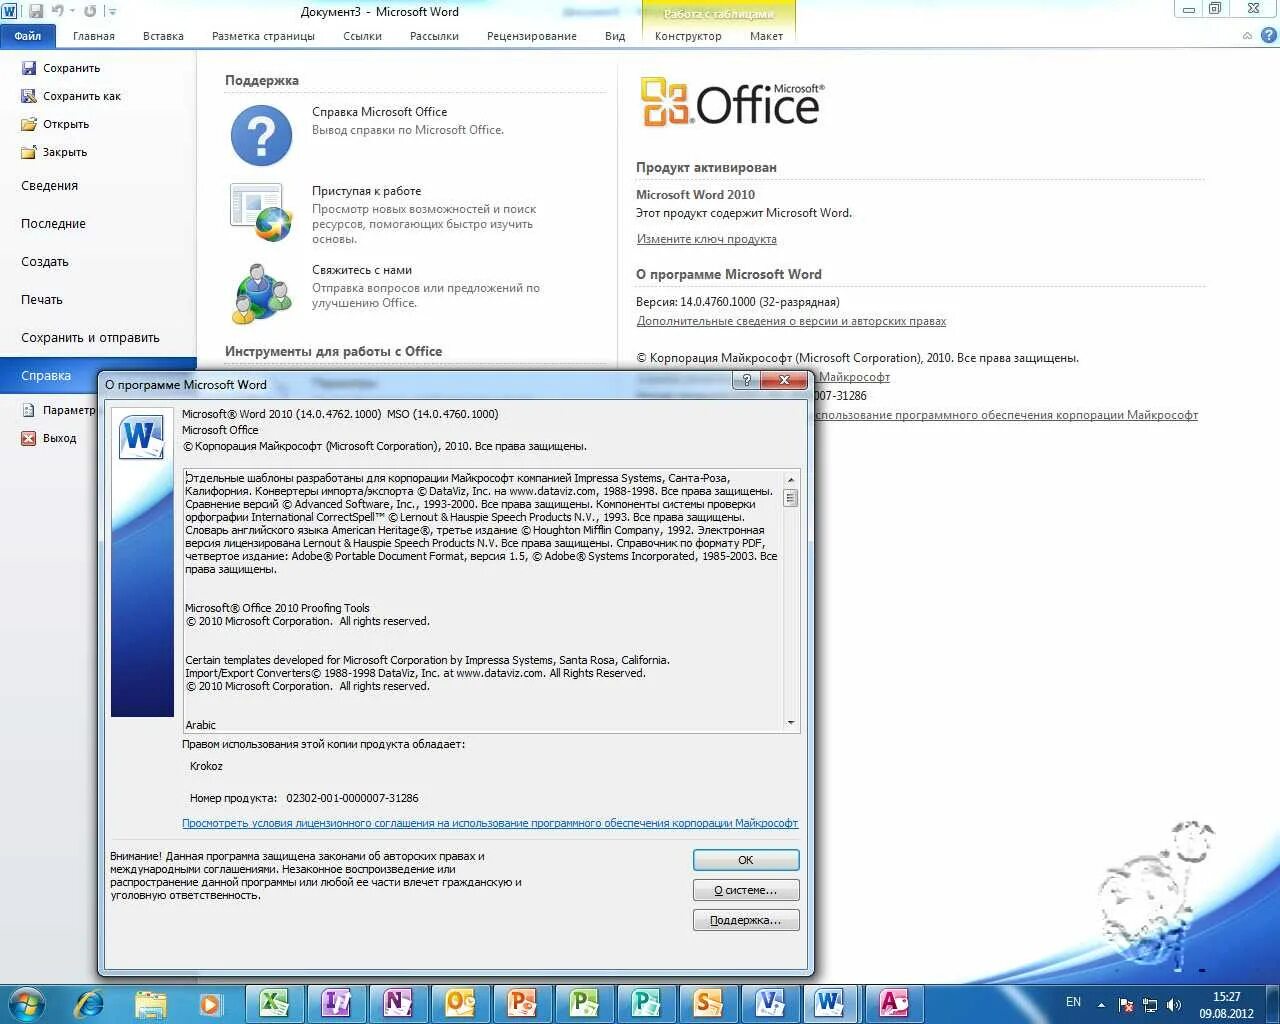Switch to Разметка страницы tab
Image resolution: width=1280 pixels, height=1024 pixels.
[263, 36]
